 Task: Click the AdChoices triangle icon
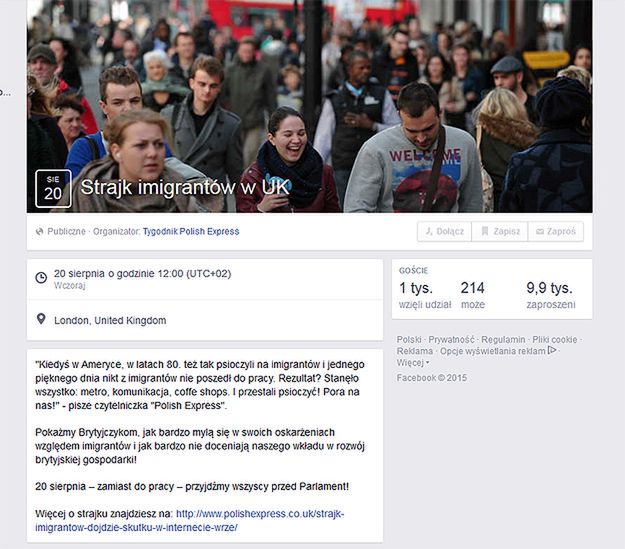click(552, 351)
